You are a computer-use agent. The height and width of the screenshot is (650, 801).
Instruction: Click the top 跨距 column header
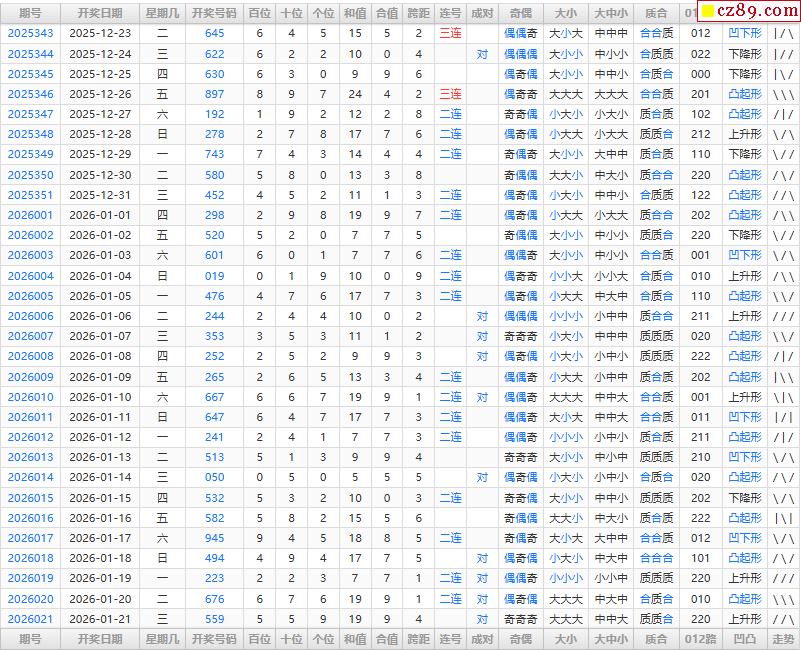418,13
